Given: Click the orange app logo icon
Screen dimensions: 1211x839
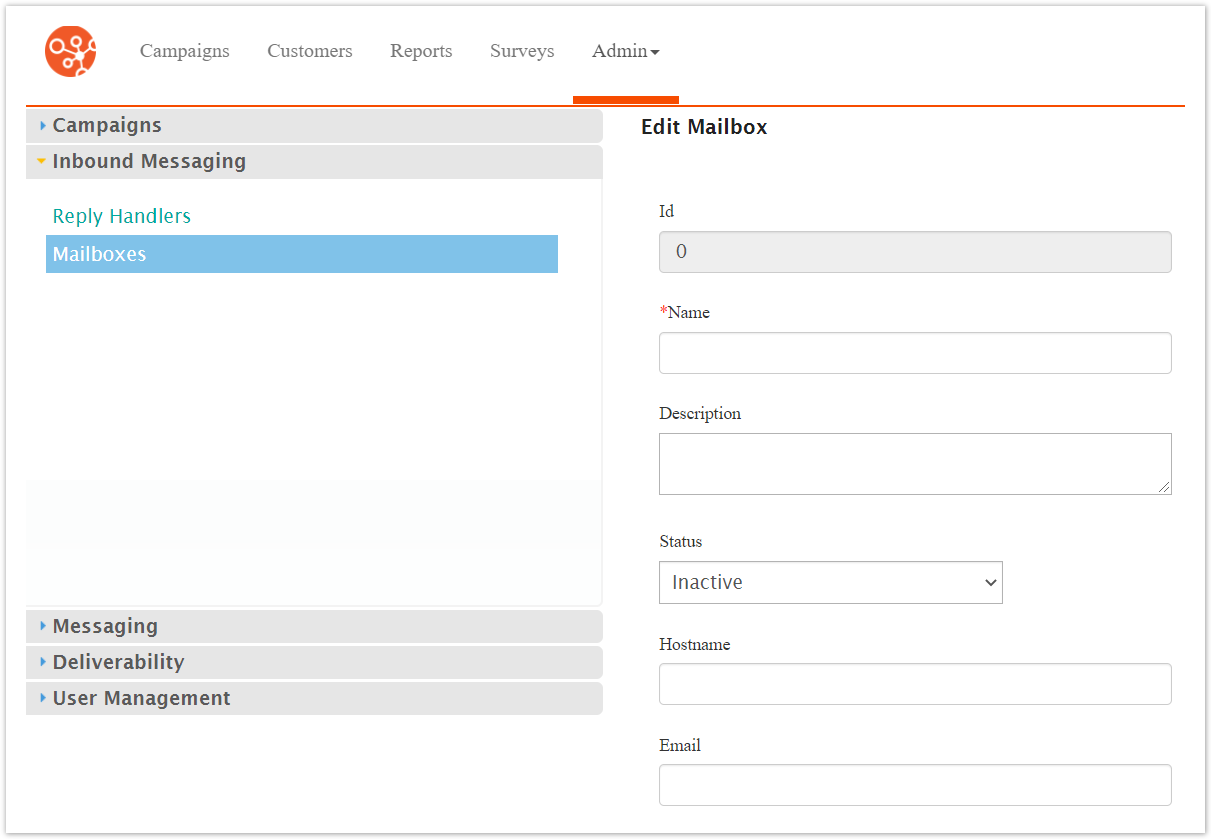Looking at the screenshot, I should [x=70, y=51].
